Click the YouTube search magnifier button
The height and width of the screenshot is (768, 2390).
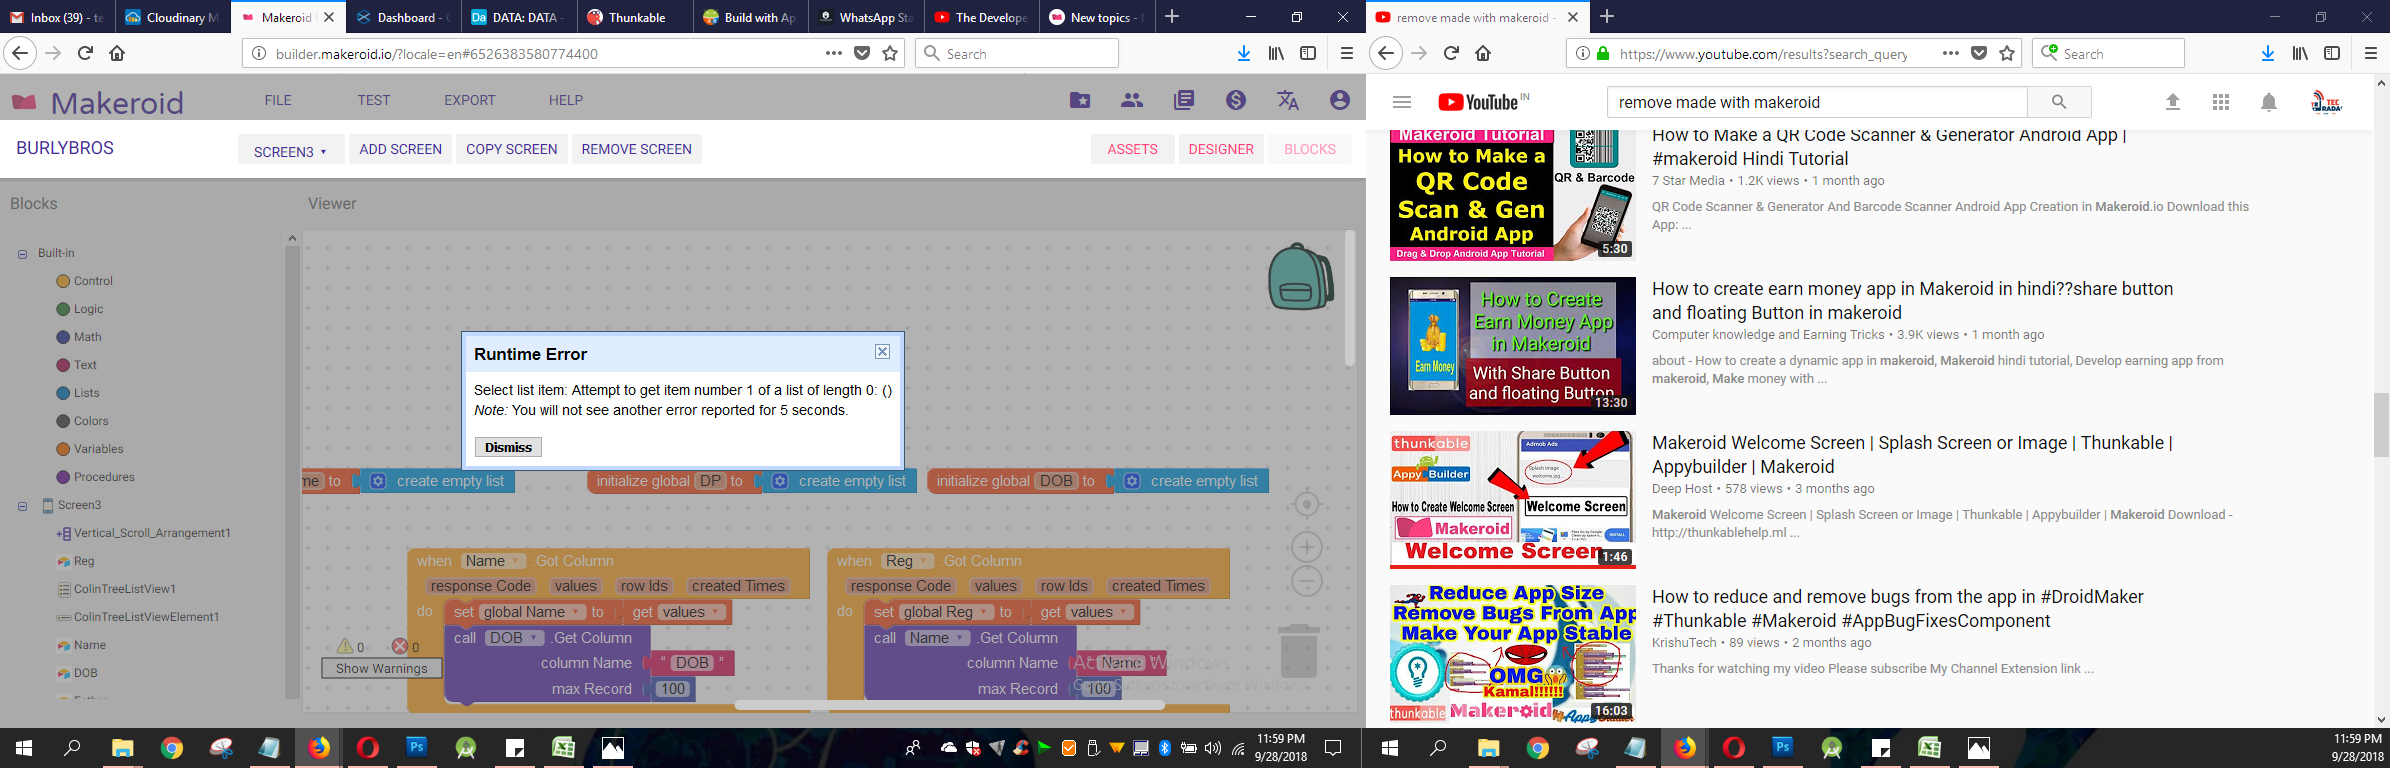2059,102
